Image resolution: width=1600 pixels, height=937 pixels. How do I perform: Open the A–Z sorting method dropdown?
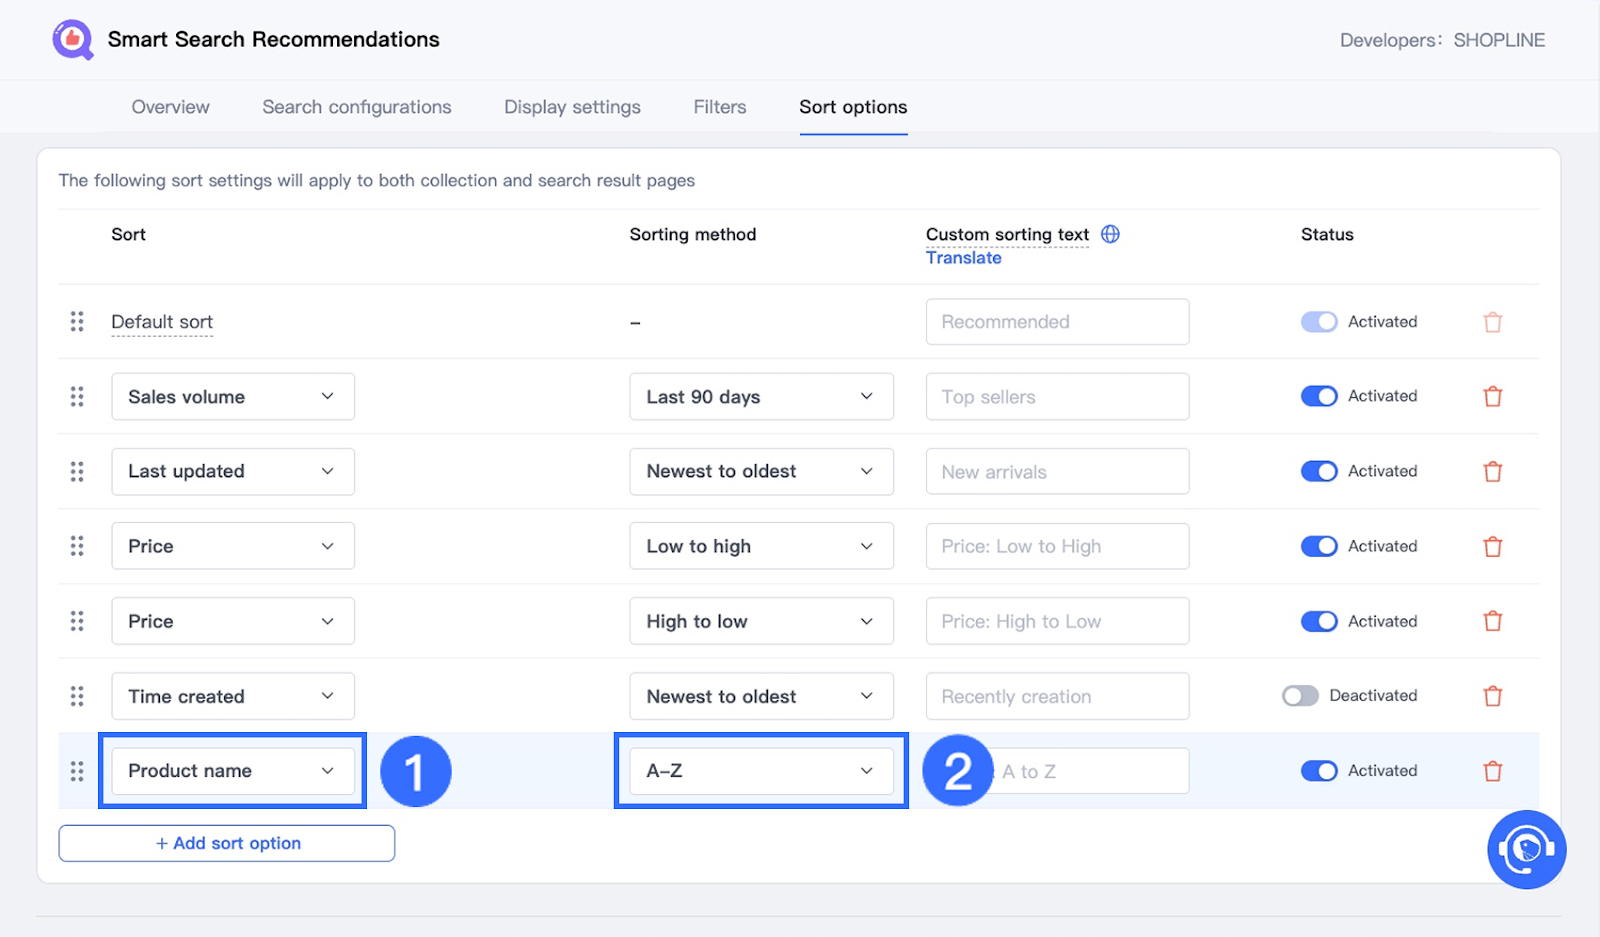[x=761, y=771]
